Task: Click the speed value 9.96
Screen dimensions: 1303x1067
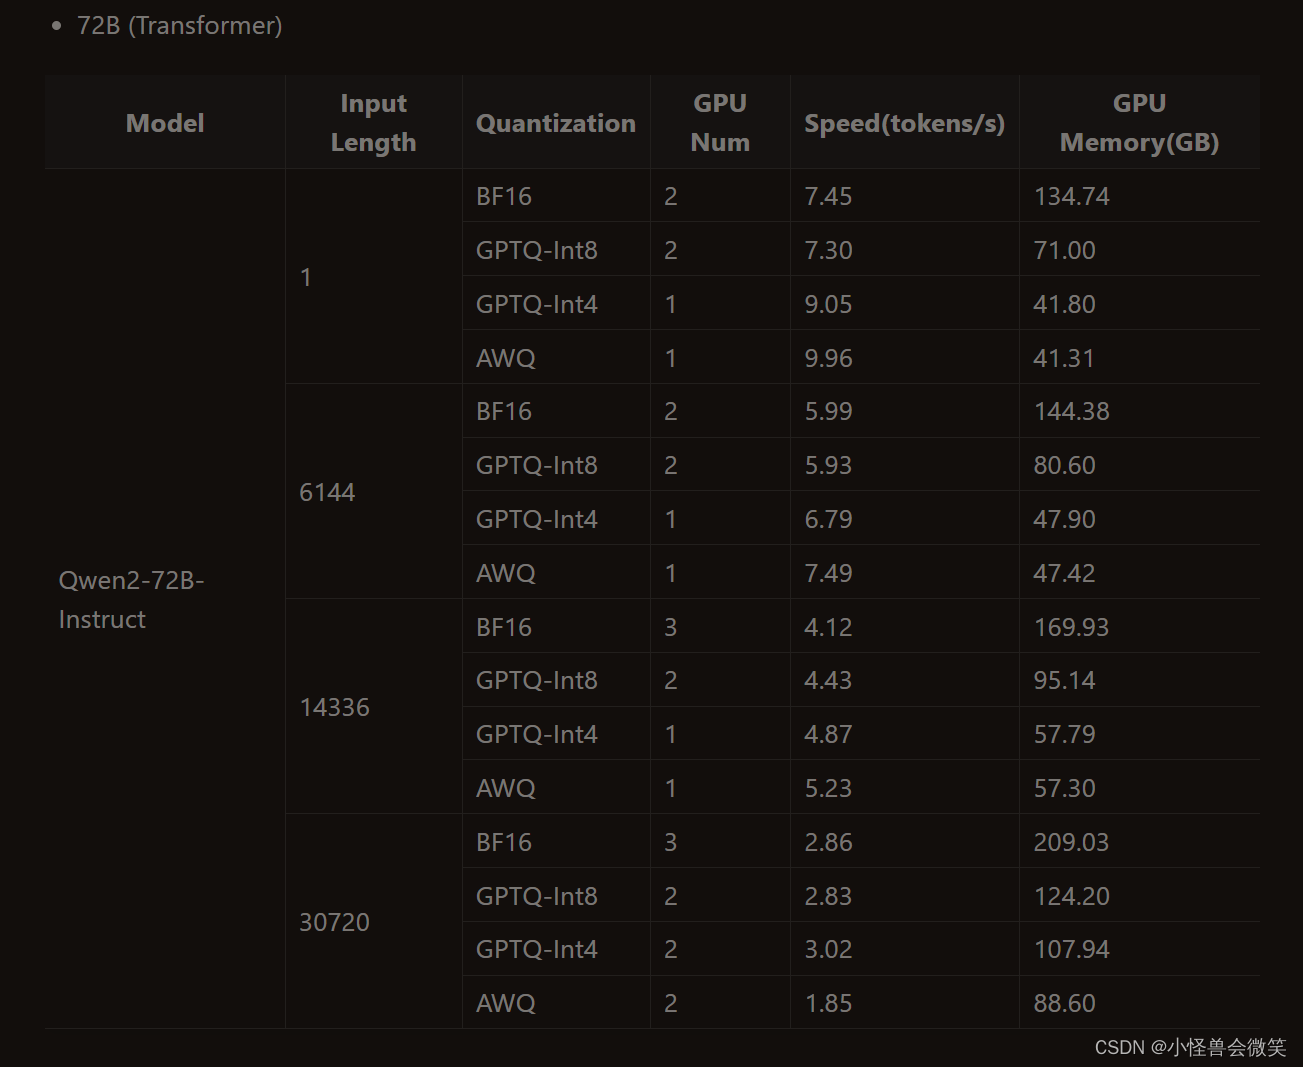Action: coord(828,358)
